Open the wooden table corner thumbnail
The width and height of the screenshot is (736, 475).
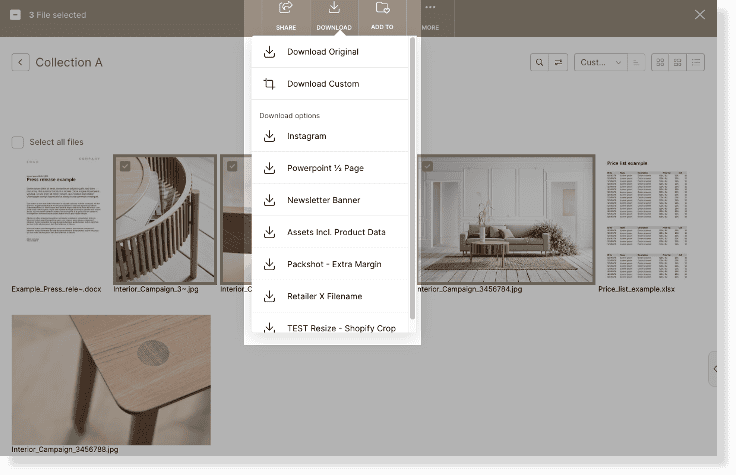coord(111,380)
